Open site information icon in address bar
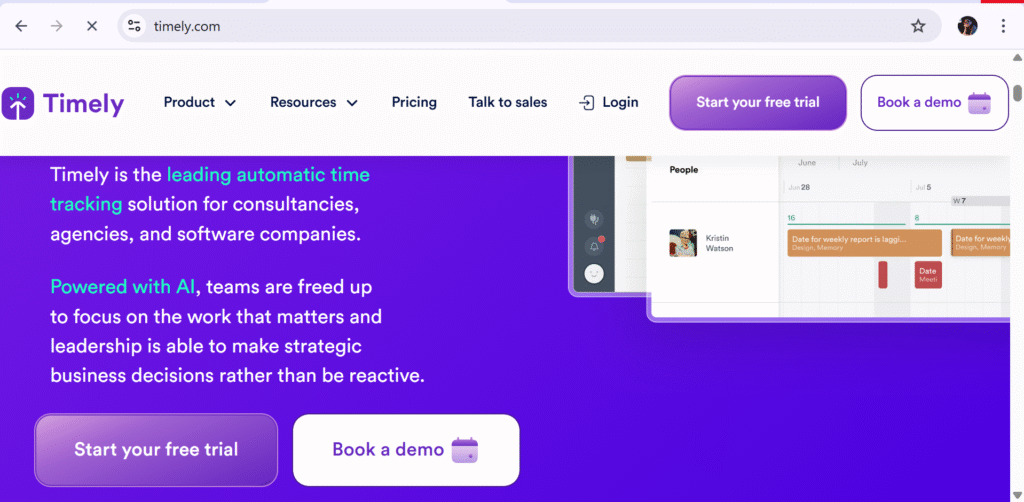Screen dimensions: 1024x502 135,26
